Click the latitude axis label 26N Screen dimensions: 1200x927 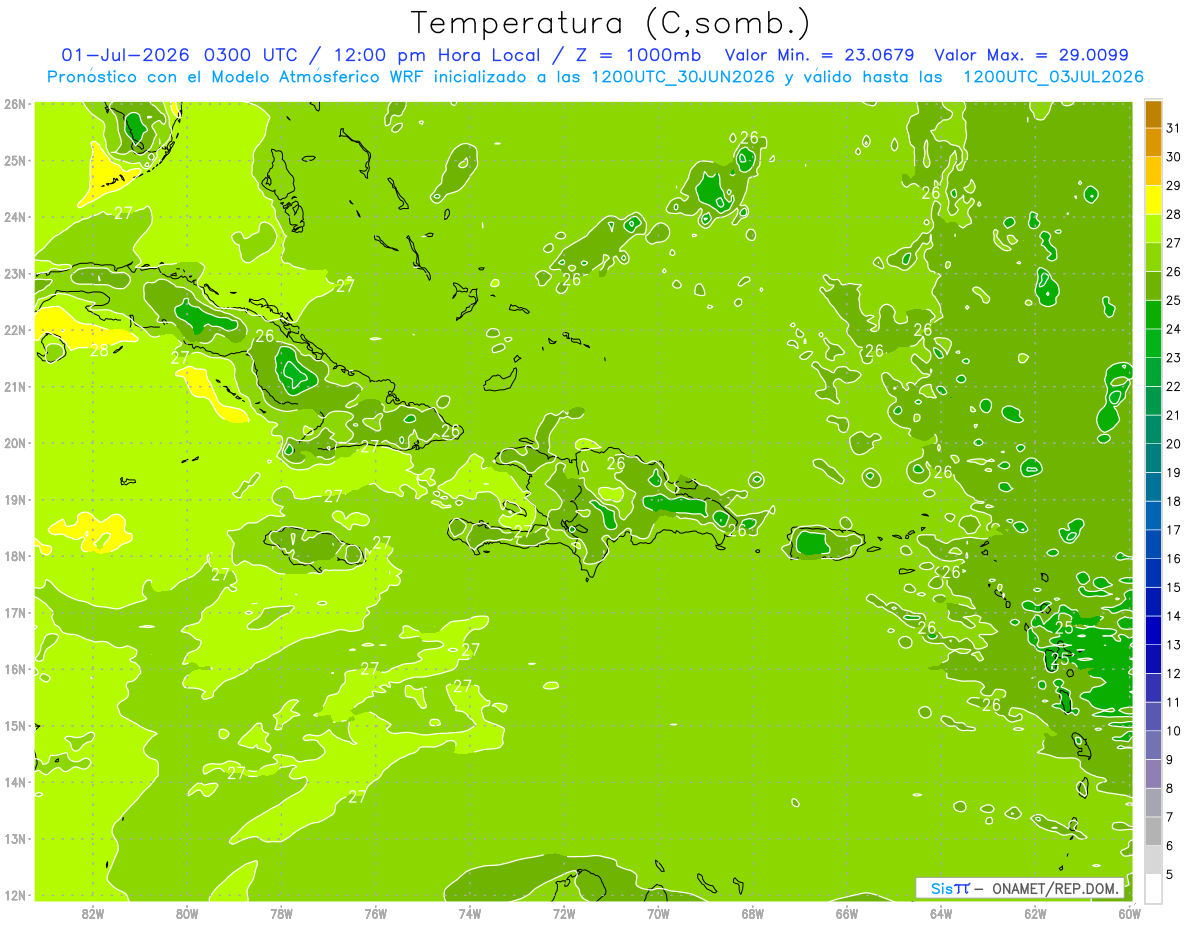(14, 103)
